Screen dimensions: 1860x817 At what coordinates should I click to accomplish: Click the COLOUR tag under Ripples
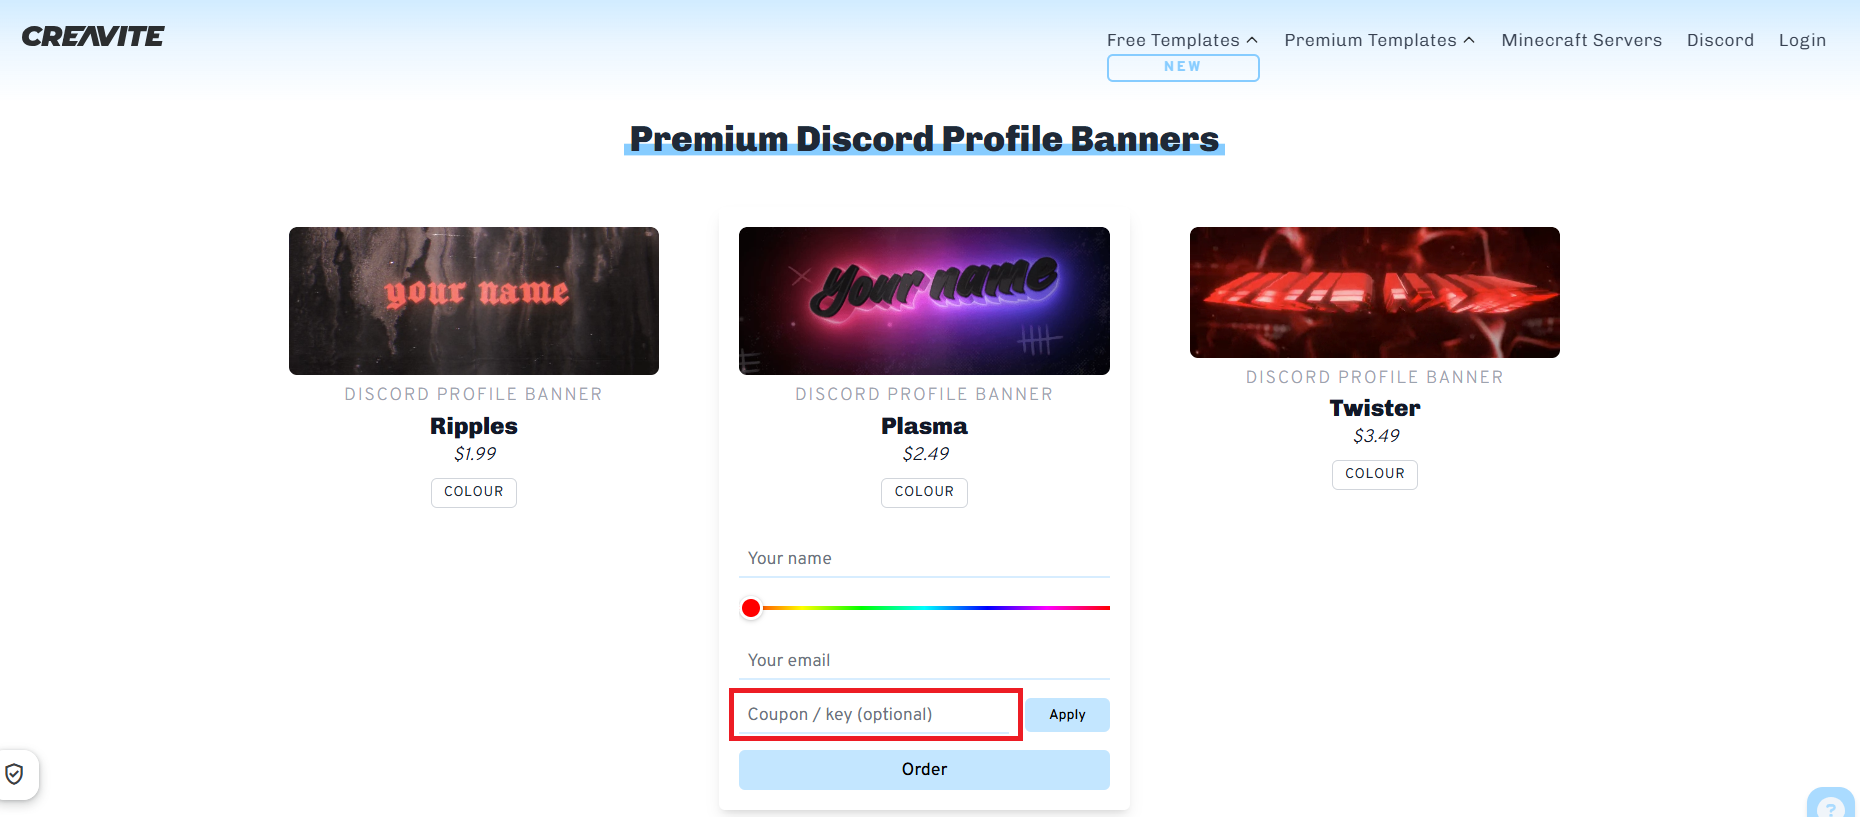click(474, 492)
